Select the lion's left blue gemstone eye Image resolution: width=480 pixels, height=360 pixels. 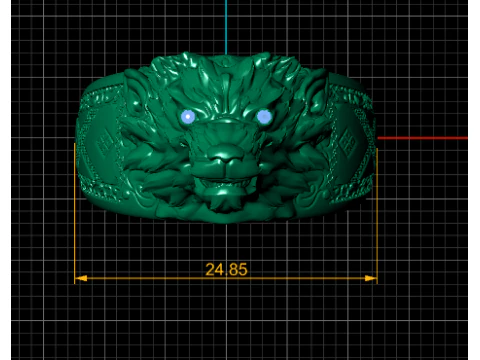(x=188, y=117)
